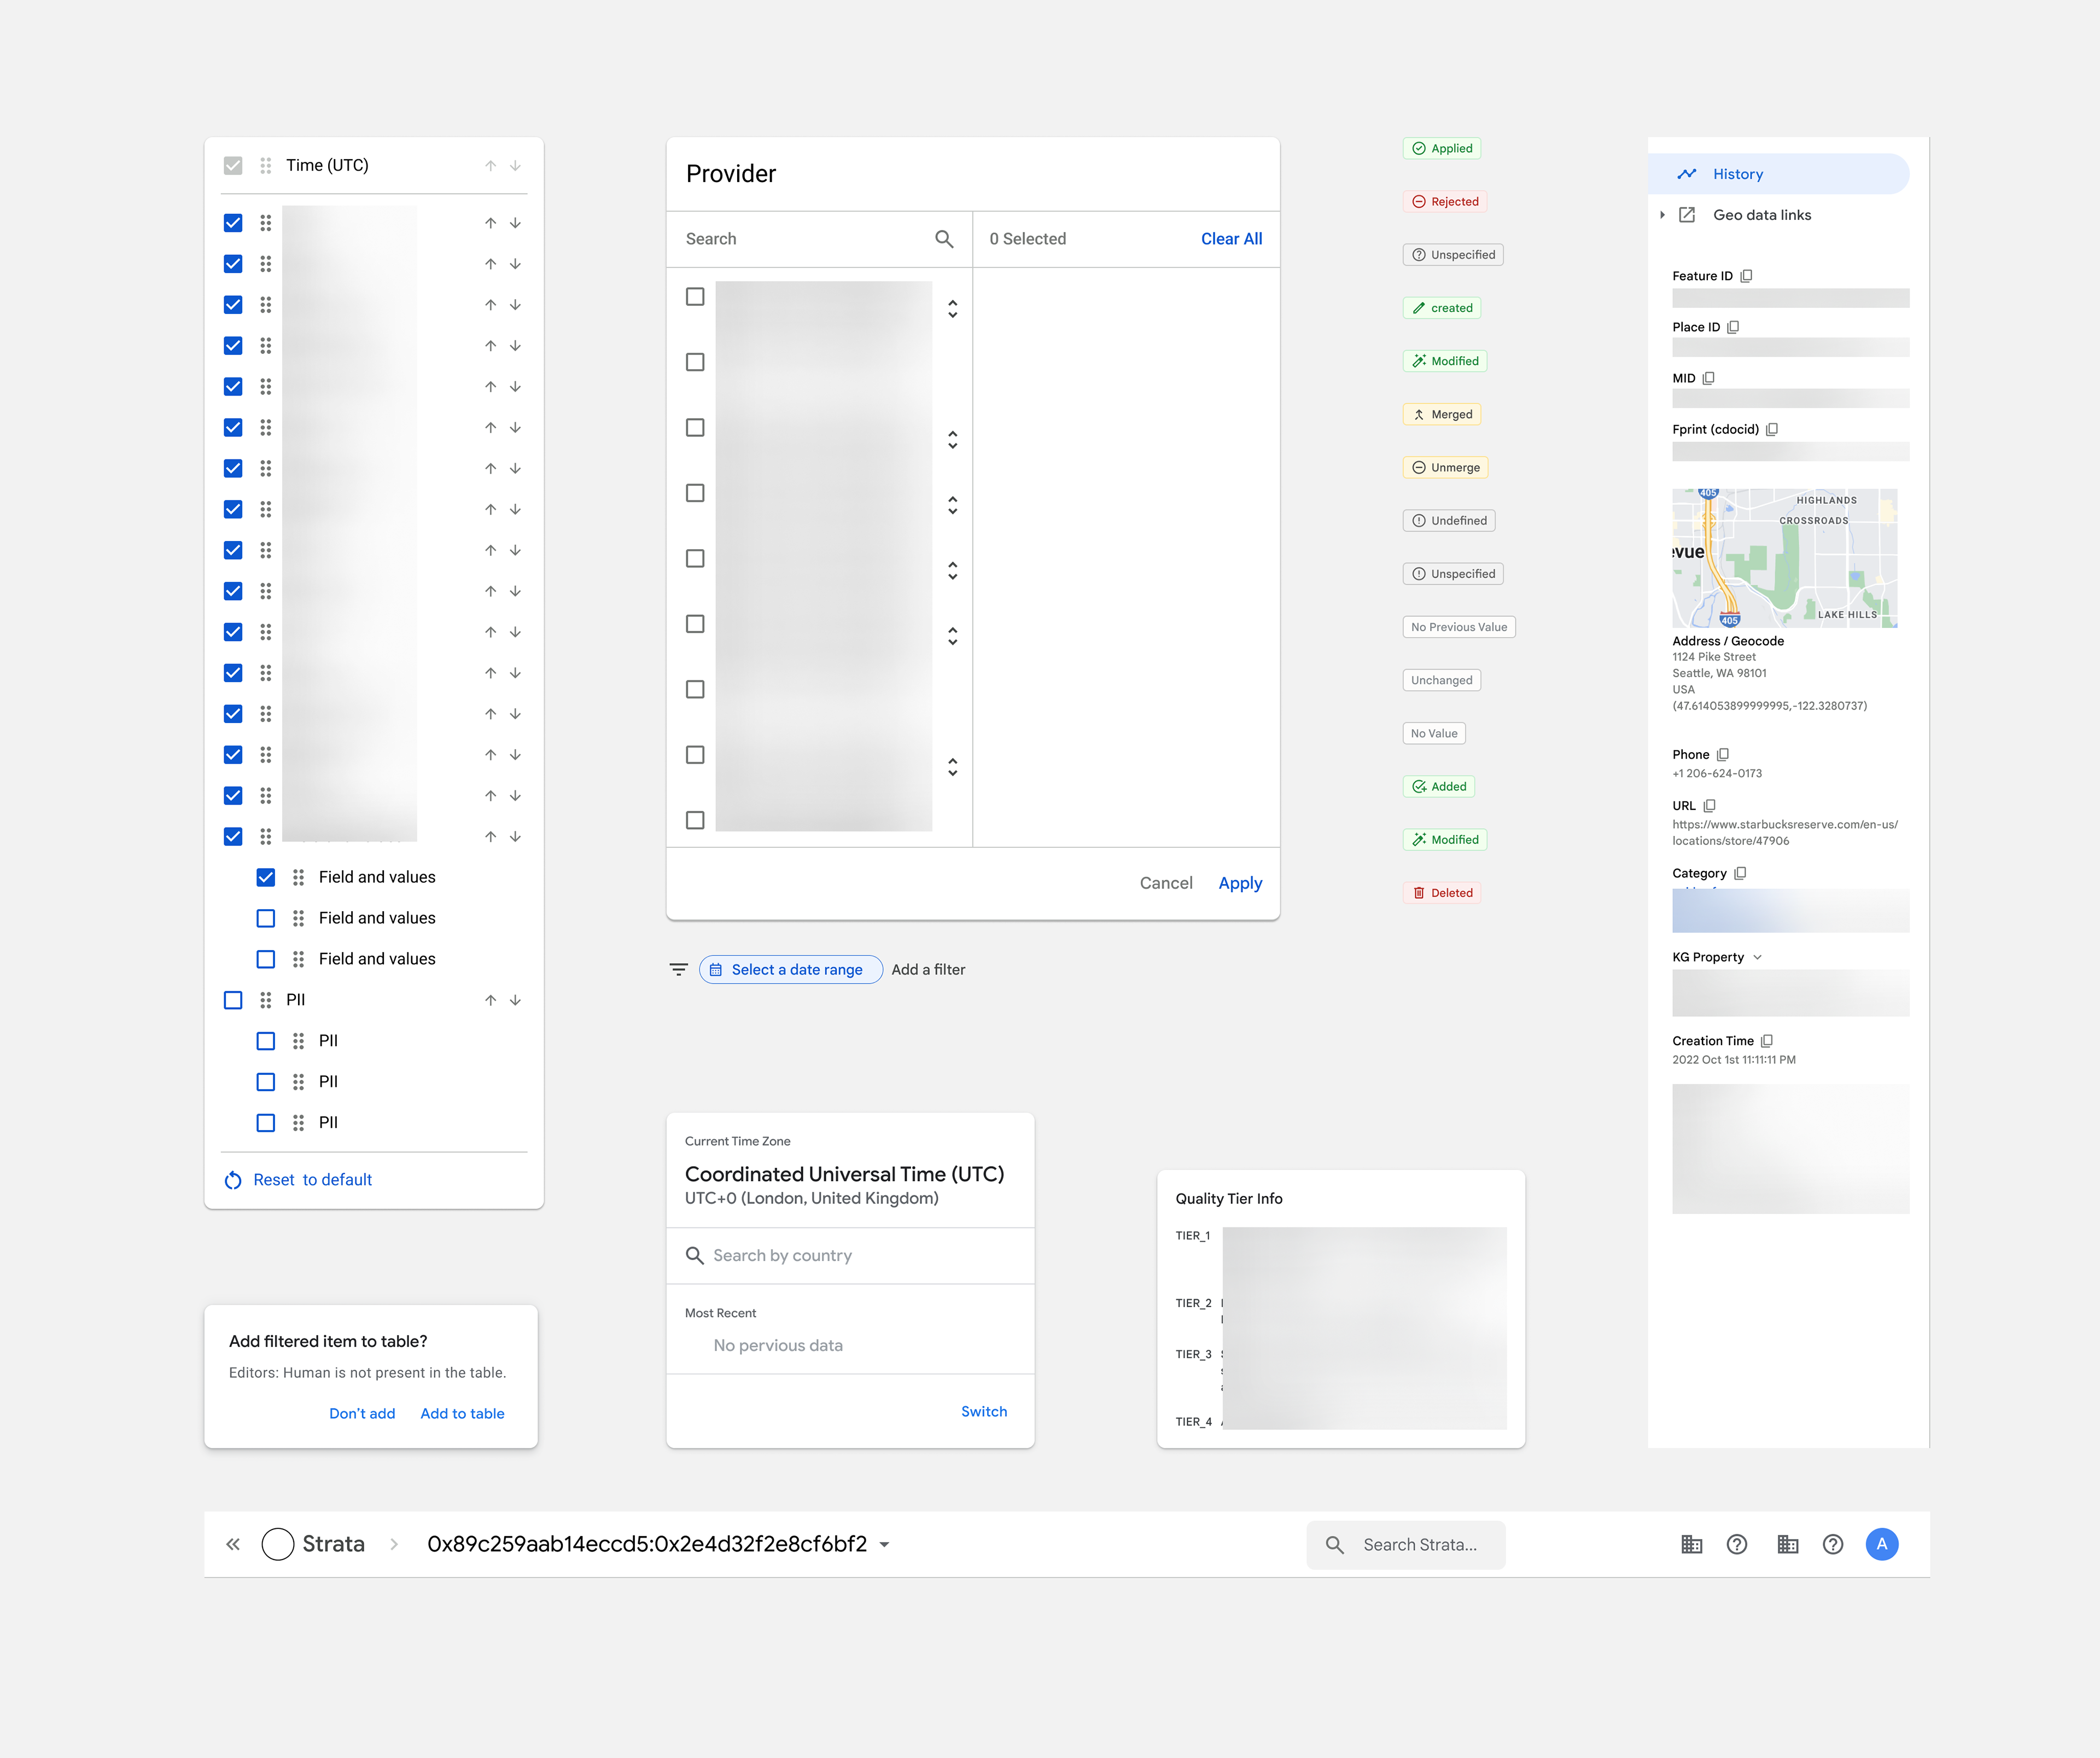The width and height of the screenshot is (2100, 1758).
Task: Click the Strata circle logo
Action: 277,1544
